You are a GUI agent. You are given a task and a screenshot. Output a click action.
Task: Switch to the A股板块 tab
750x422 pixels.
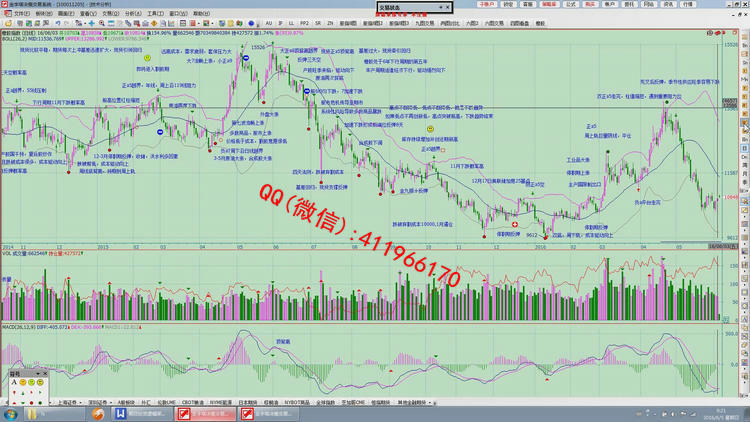click(x=126, y=403)
